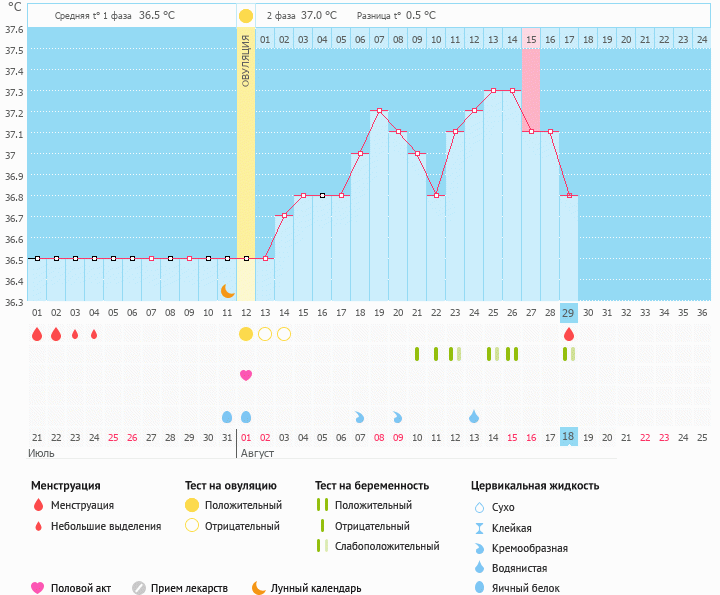Click the pink highlighted phase day 15 header
Image resolution: width=720 pixels, height=595 pixels.
click(x=531, y=39)
